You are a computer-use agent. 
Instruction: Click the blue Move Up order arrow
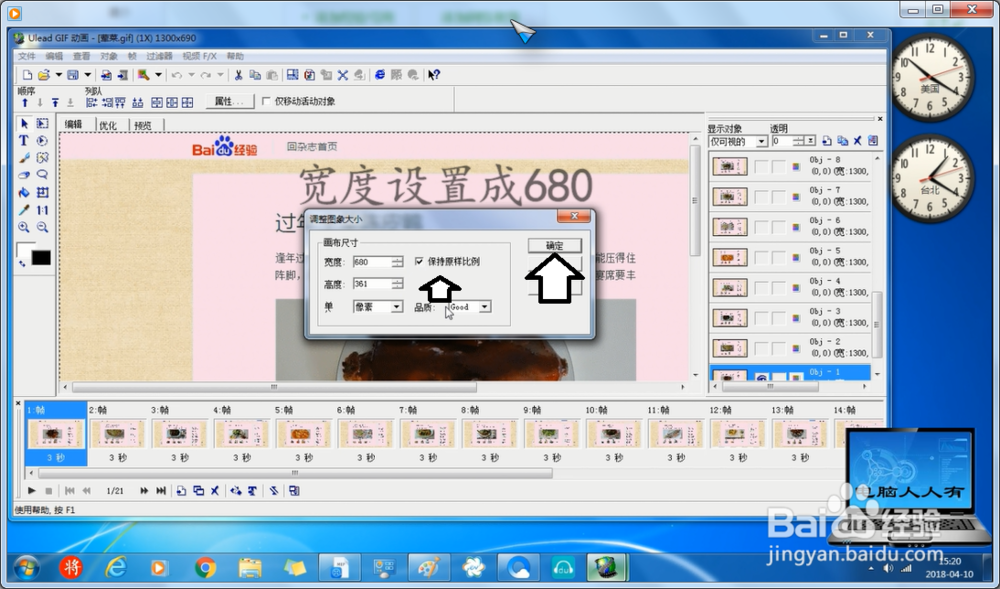(25, 103)
